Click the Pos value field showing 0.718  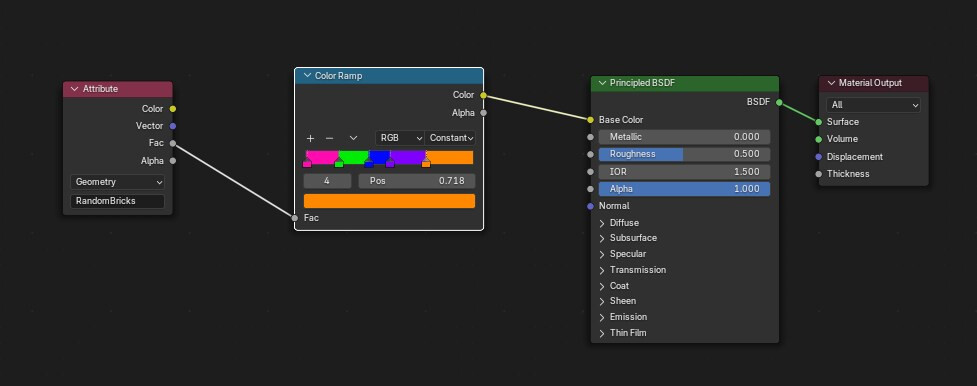pyautogui.click(x=417, y=181)
